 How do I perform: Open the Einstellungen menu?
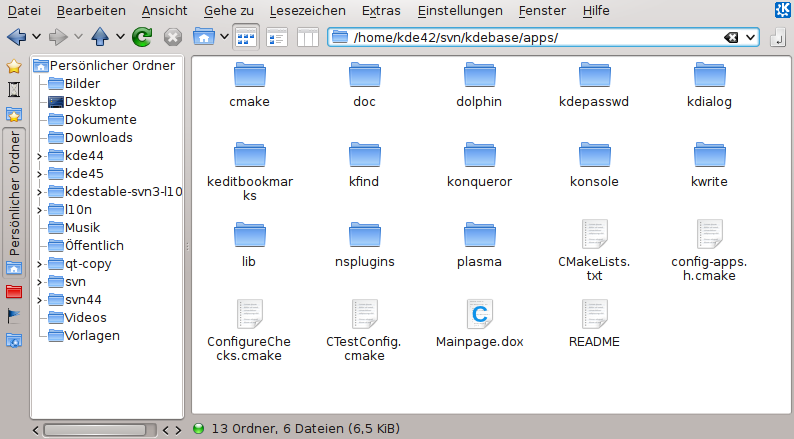459,10
